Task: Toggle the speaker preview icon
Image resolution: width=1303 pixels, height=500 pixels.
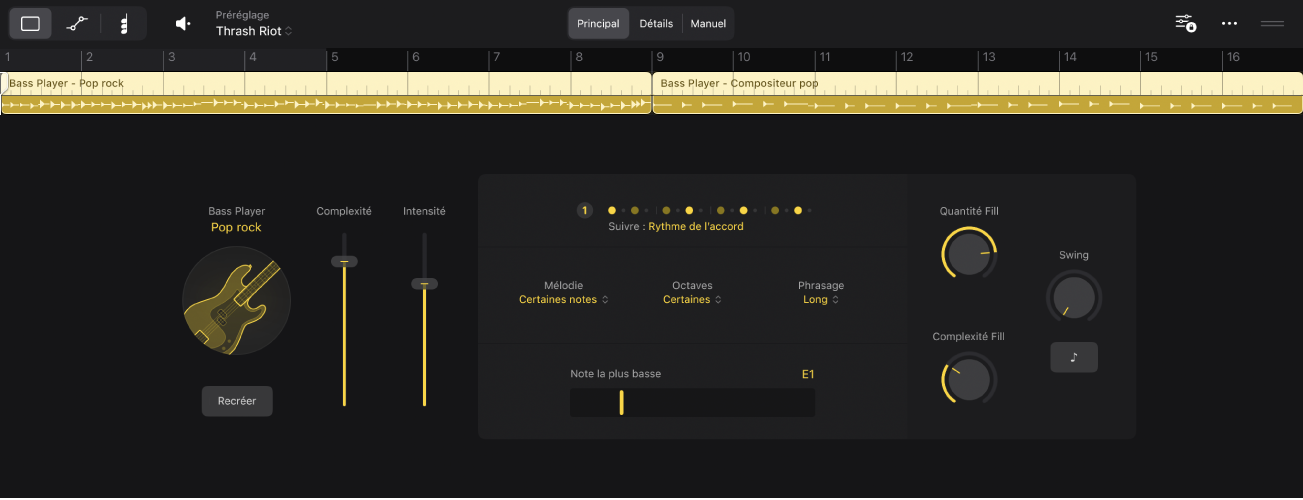Action: pyautogui.click(x=183, y=24)
